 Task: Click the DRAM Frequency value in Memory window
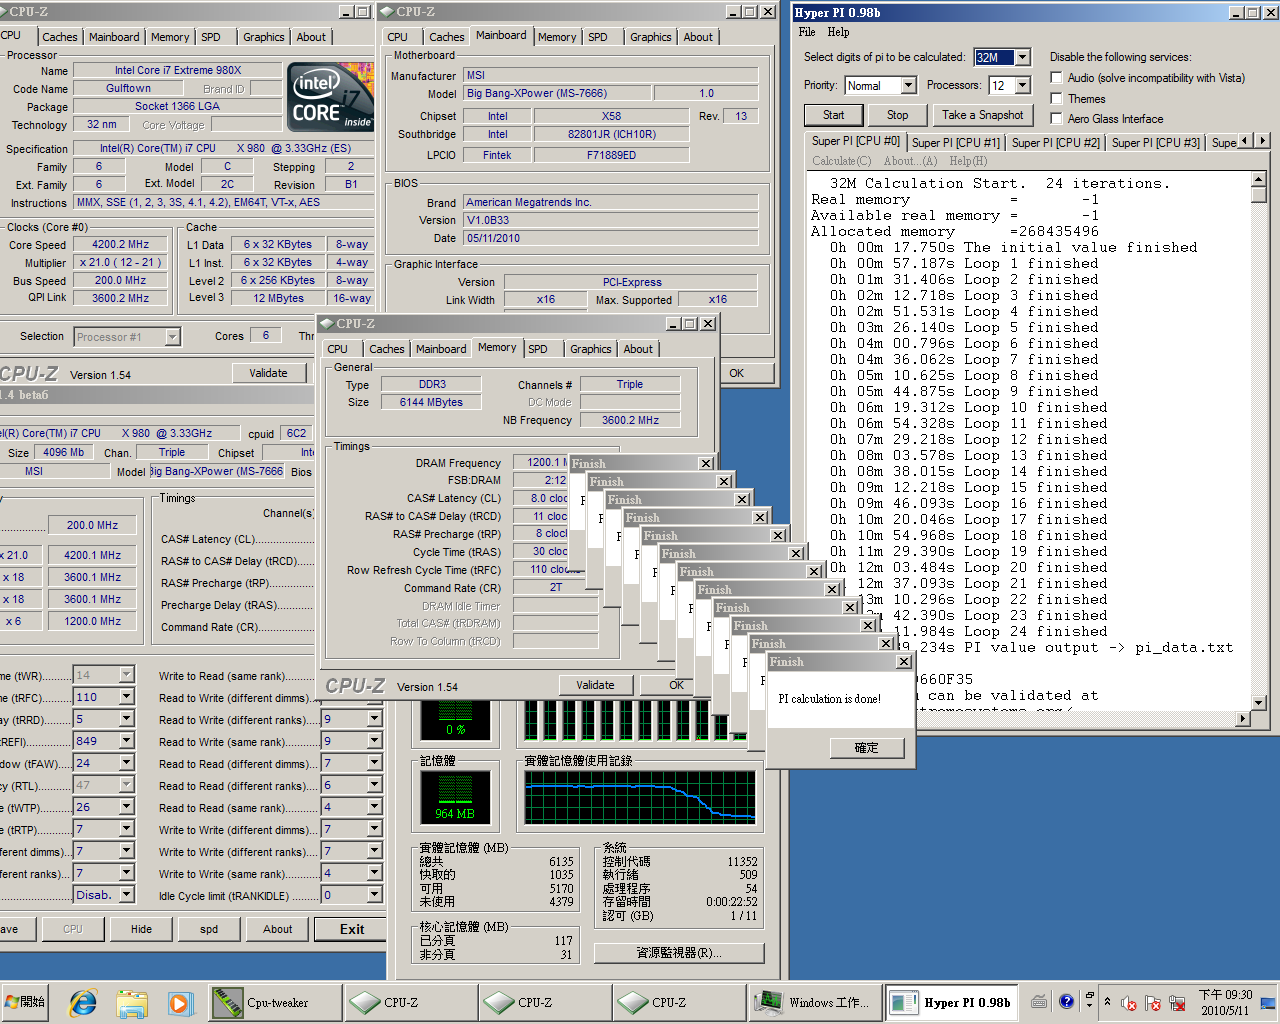540,462
